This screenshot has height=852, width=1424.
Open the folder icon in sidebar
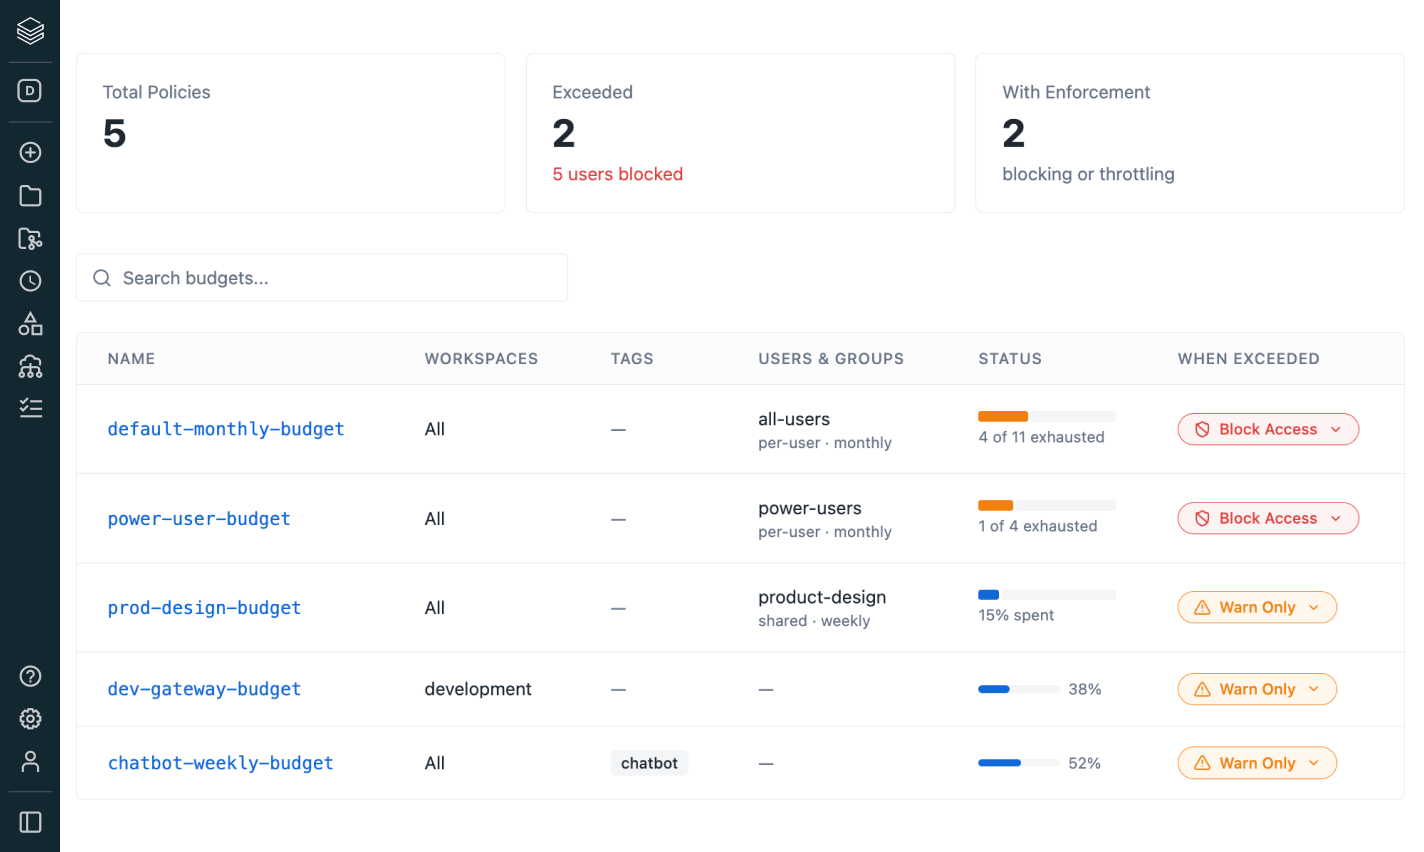coord(30,195)
